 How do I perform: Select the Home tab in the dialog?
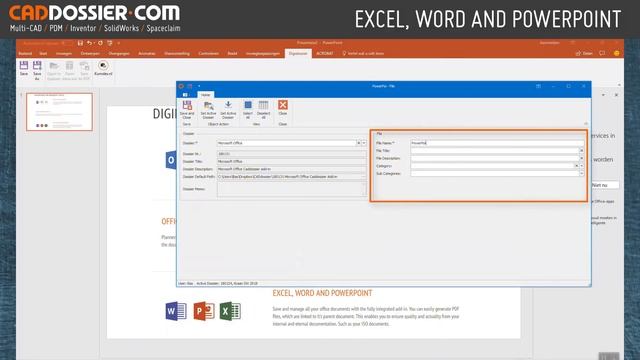tap(205, 95)
